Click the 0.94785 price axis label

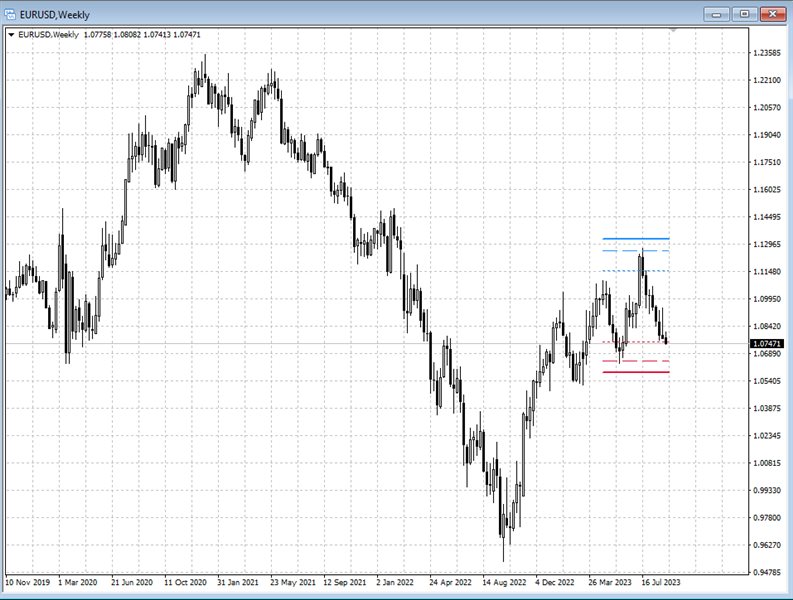(767, 572)
